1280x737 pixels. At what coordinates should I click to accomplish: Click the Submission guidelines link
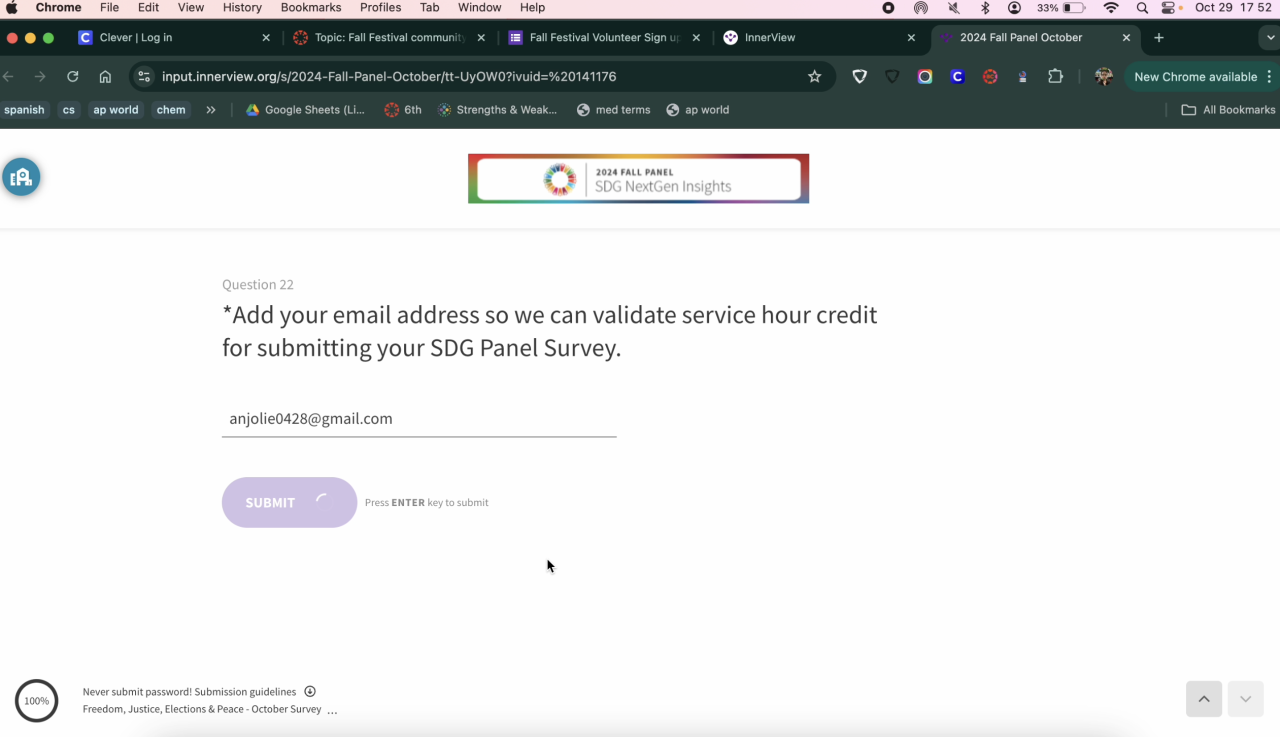pyautogui.click(x=245, y=692)
